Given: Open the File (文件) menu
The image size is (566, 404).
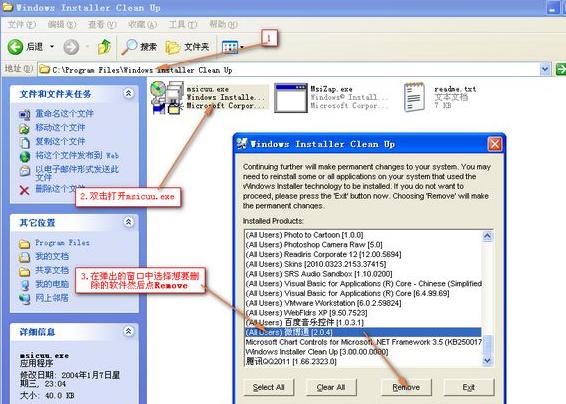Looking at the screenshot, I should pyautogui.click(x=21, y=24).
